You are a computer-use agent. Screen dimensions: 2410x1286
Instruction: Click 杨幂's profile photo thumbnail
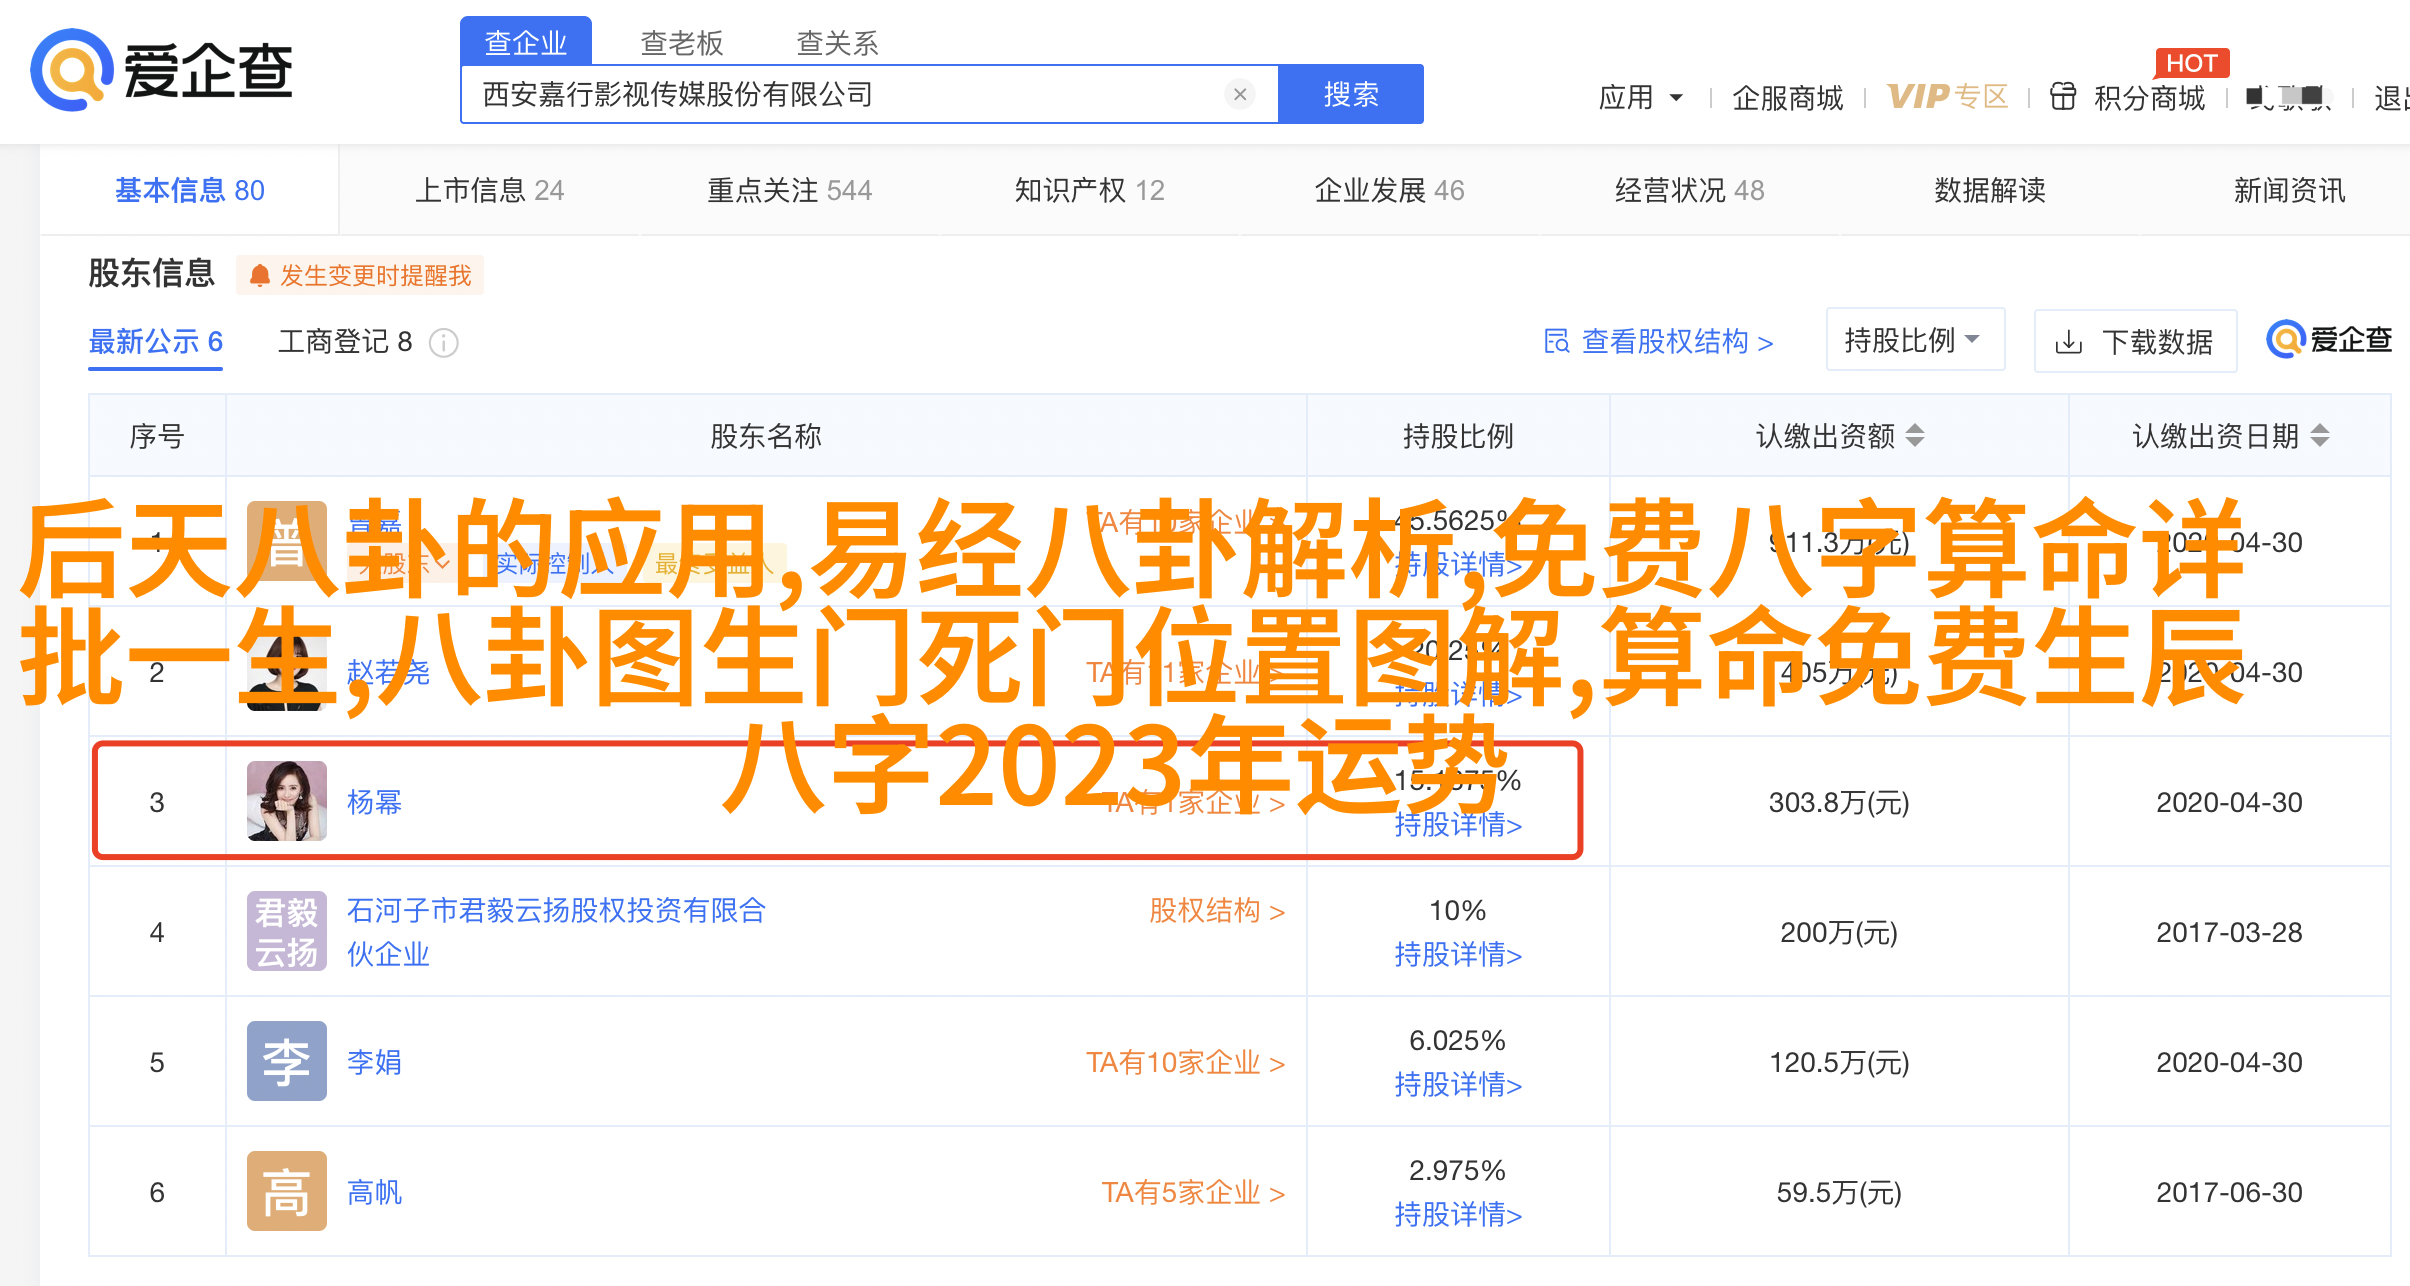pyautogui.click(x=287, y=801)
